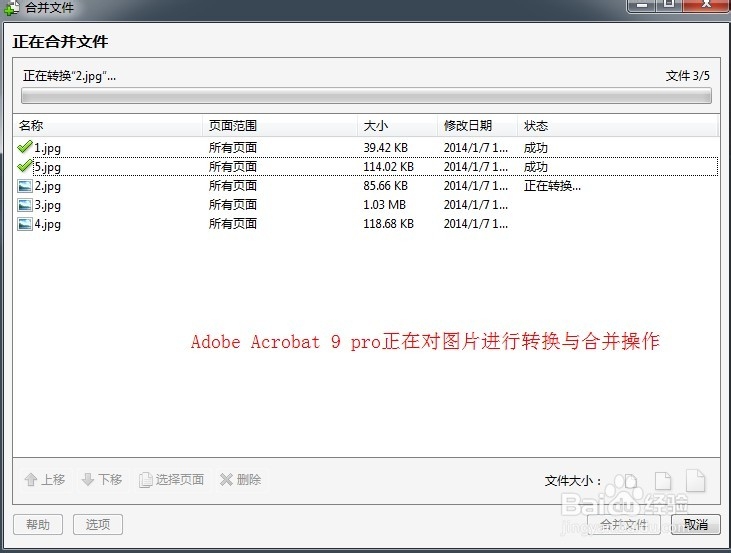Select the 2.jpg file name
Image resolution: width=731 pixels, height=553 pixels.
(48, 186)
